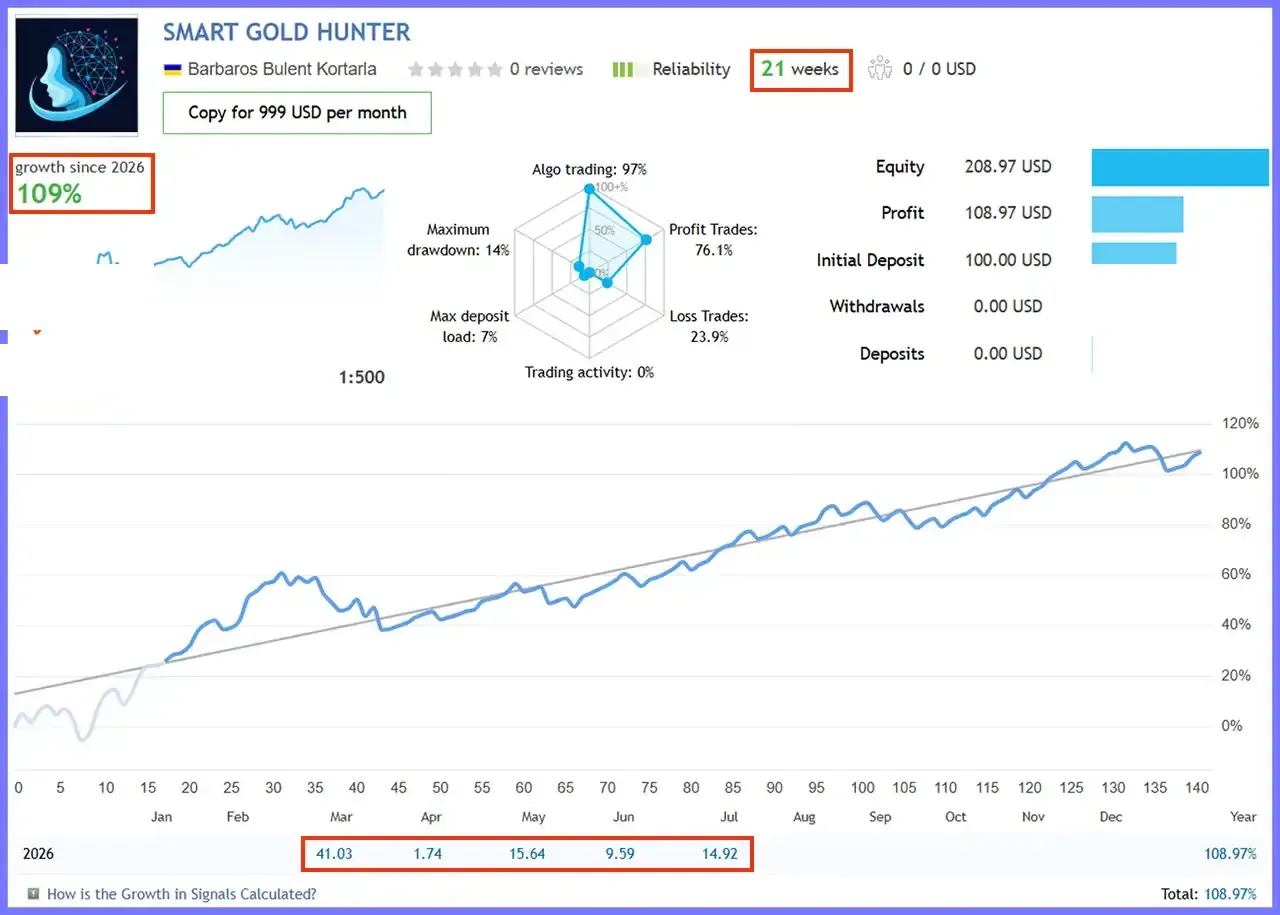Click the Withdrawals 0.00 USD value
Viewport: 1280px width, 915px height.
(1008, 306)
